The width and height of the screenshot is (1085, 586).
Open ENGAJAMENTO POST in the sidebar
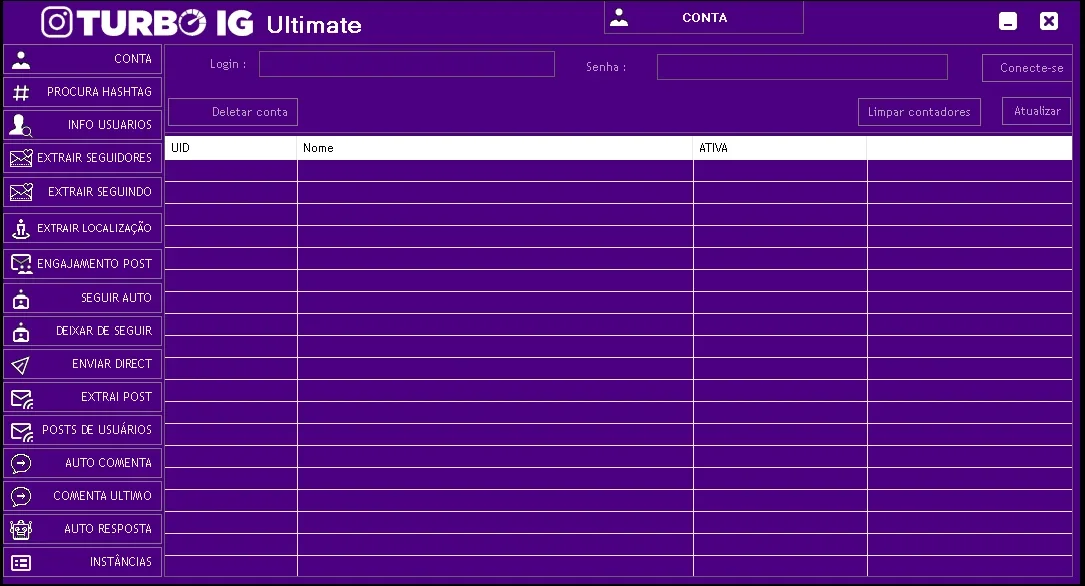82,264
